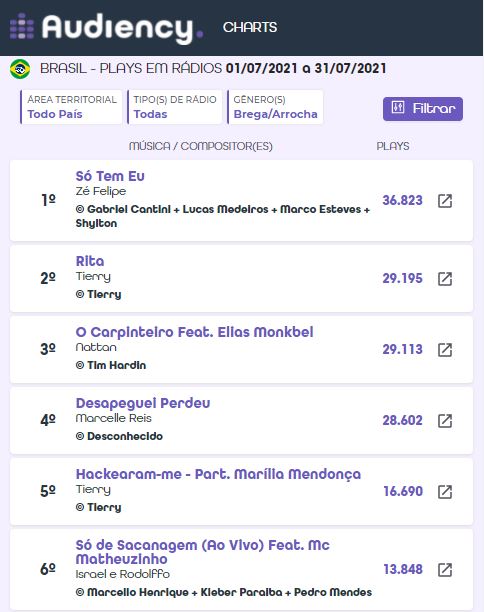Open external link icon for Só Tem Eu
The width and height of the screenshot is (484, 612).
pyautogui.click(x=445, y=201)
